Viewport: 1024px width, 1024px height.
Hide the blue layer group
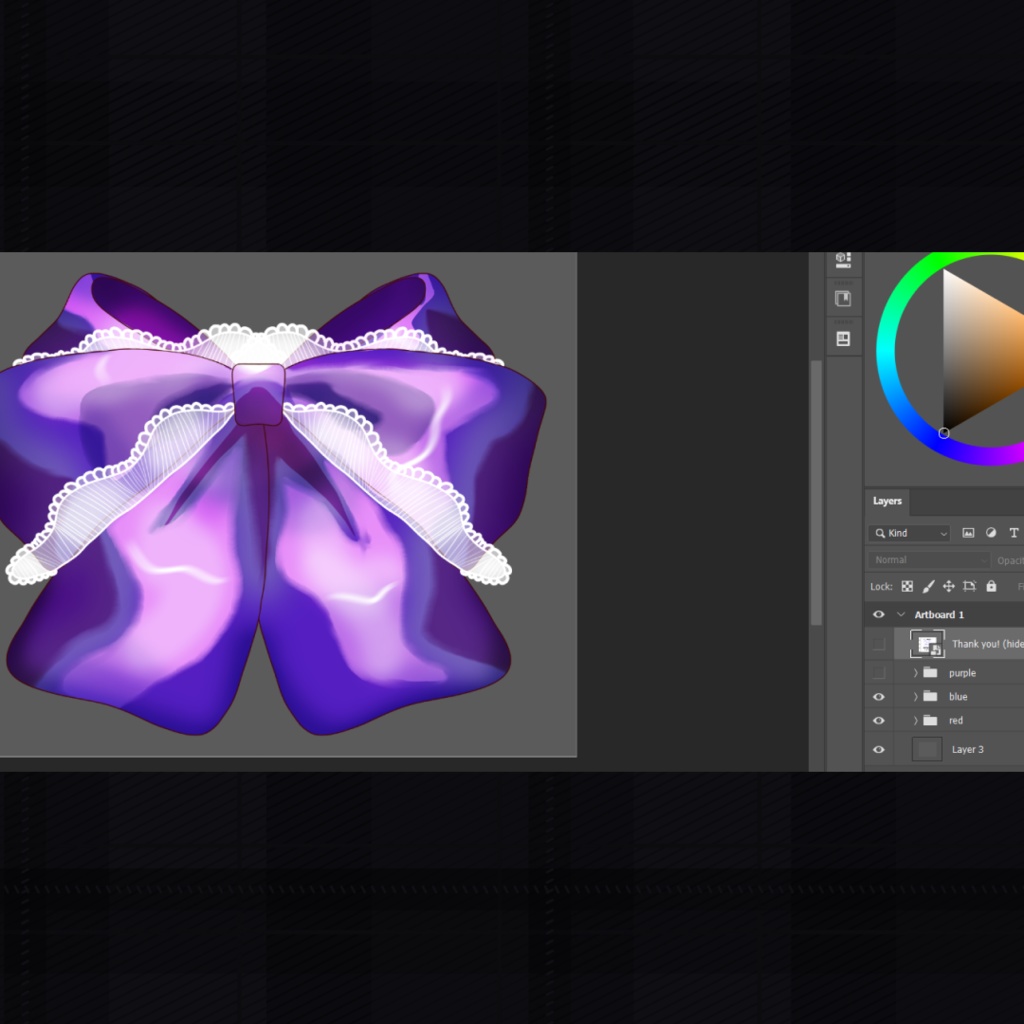pyautogui.click(x=877, y=697)
